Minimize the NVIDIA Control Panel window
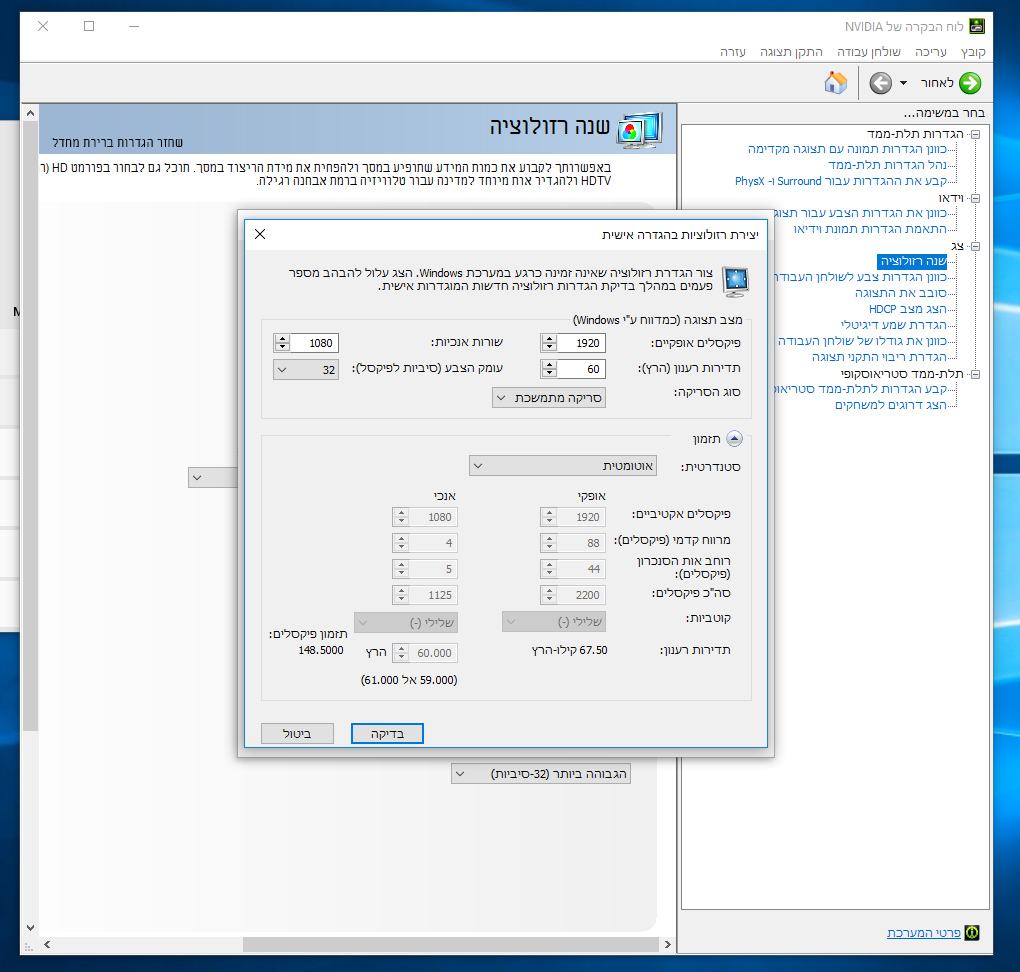Image resolution: width=1020 pixels, height=972 pixels. coord(134,26)
